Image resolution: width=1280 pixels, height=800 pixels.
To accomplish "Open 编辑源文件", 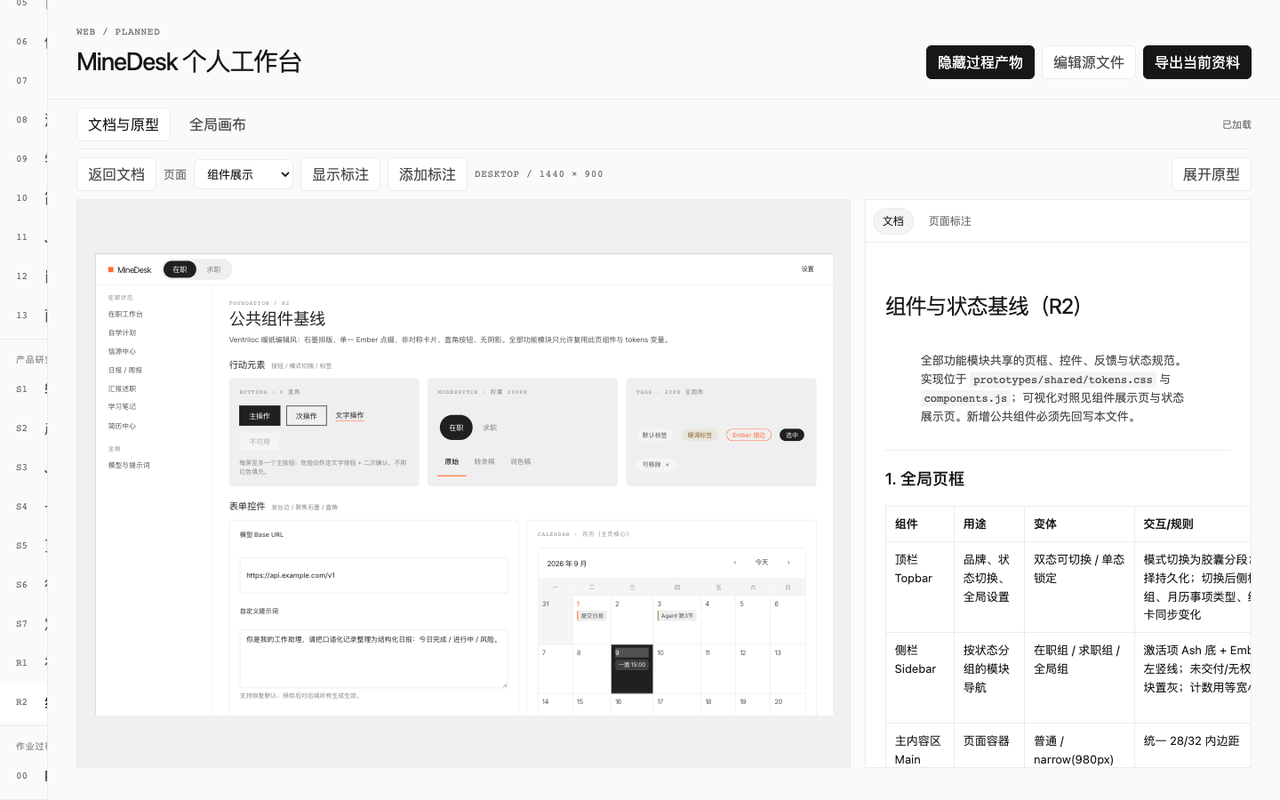I will 1089,62.
